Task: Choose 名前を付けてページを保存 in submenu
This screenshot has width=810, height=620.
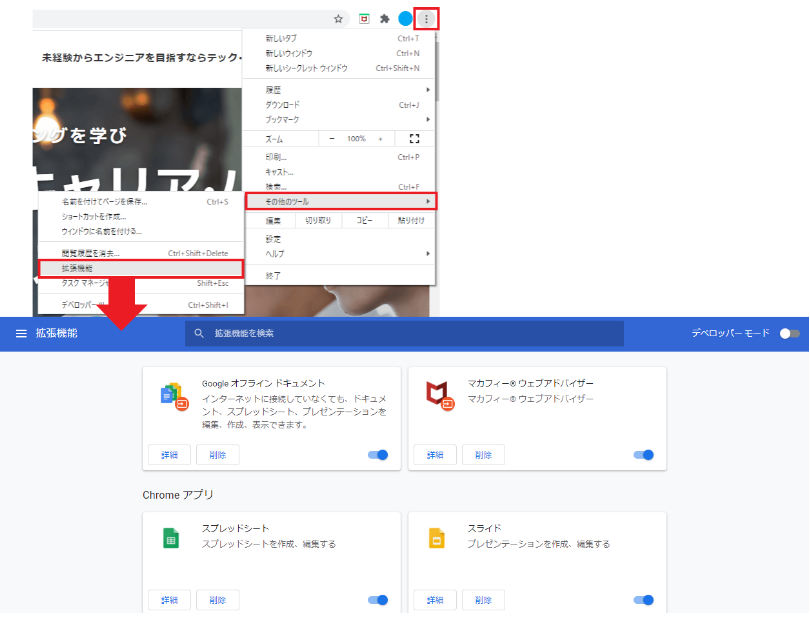Action: pos(141,202)
